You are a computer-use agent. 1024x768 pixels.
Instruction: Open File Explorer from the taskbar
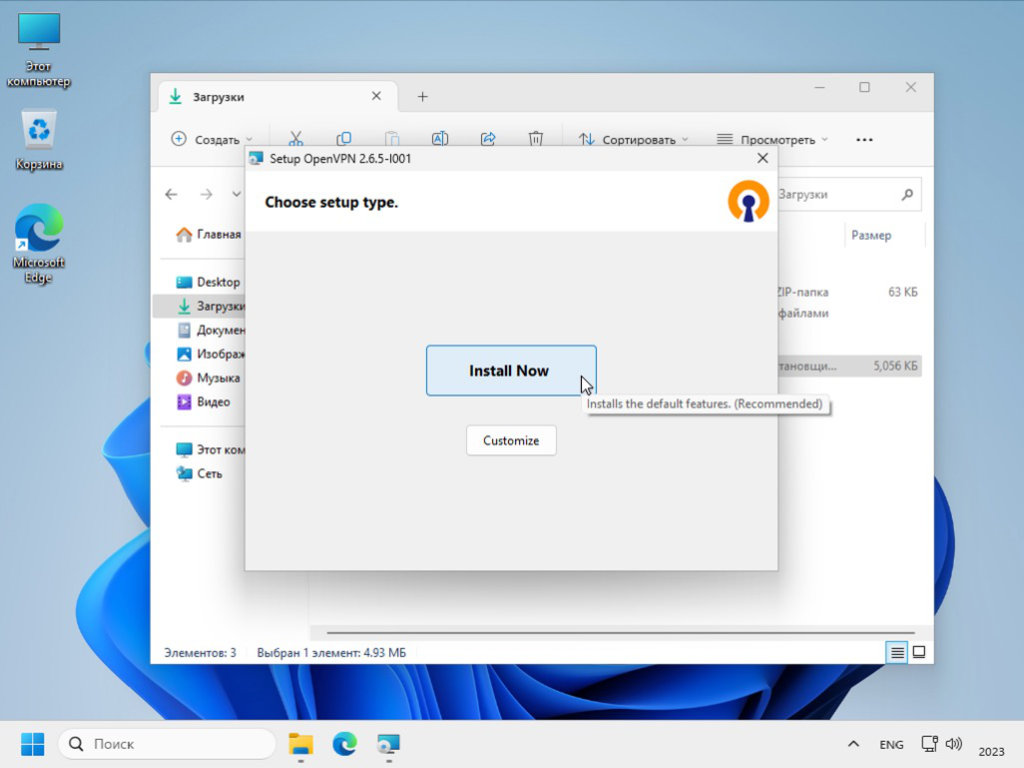[300, 744]
